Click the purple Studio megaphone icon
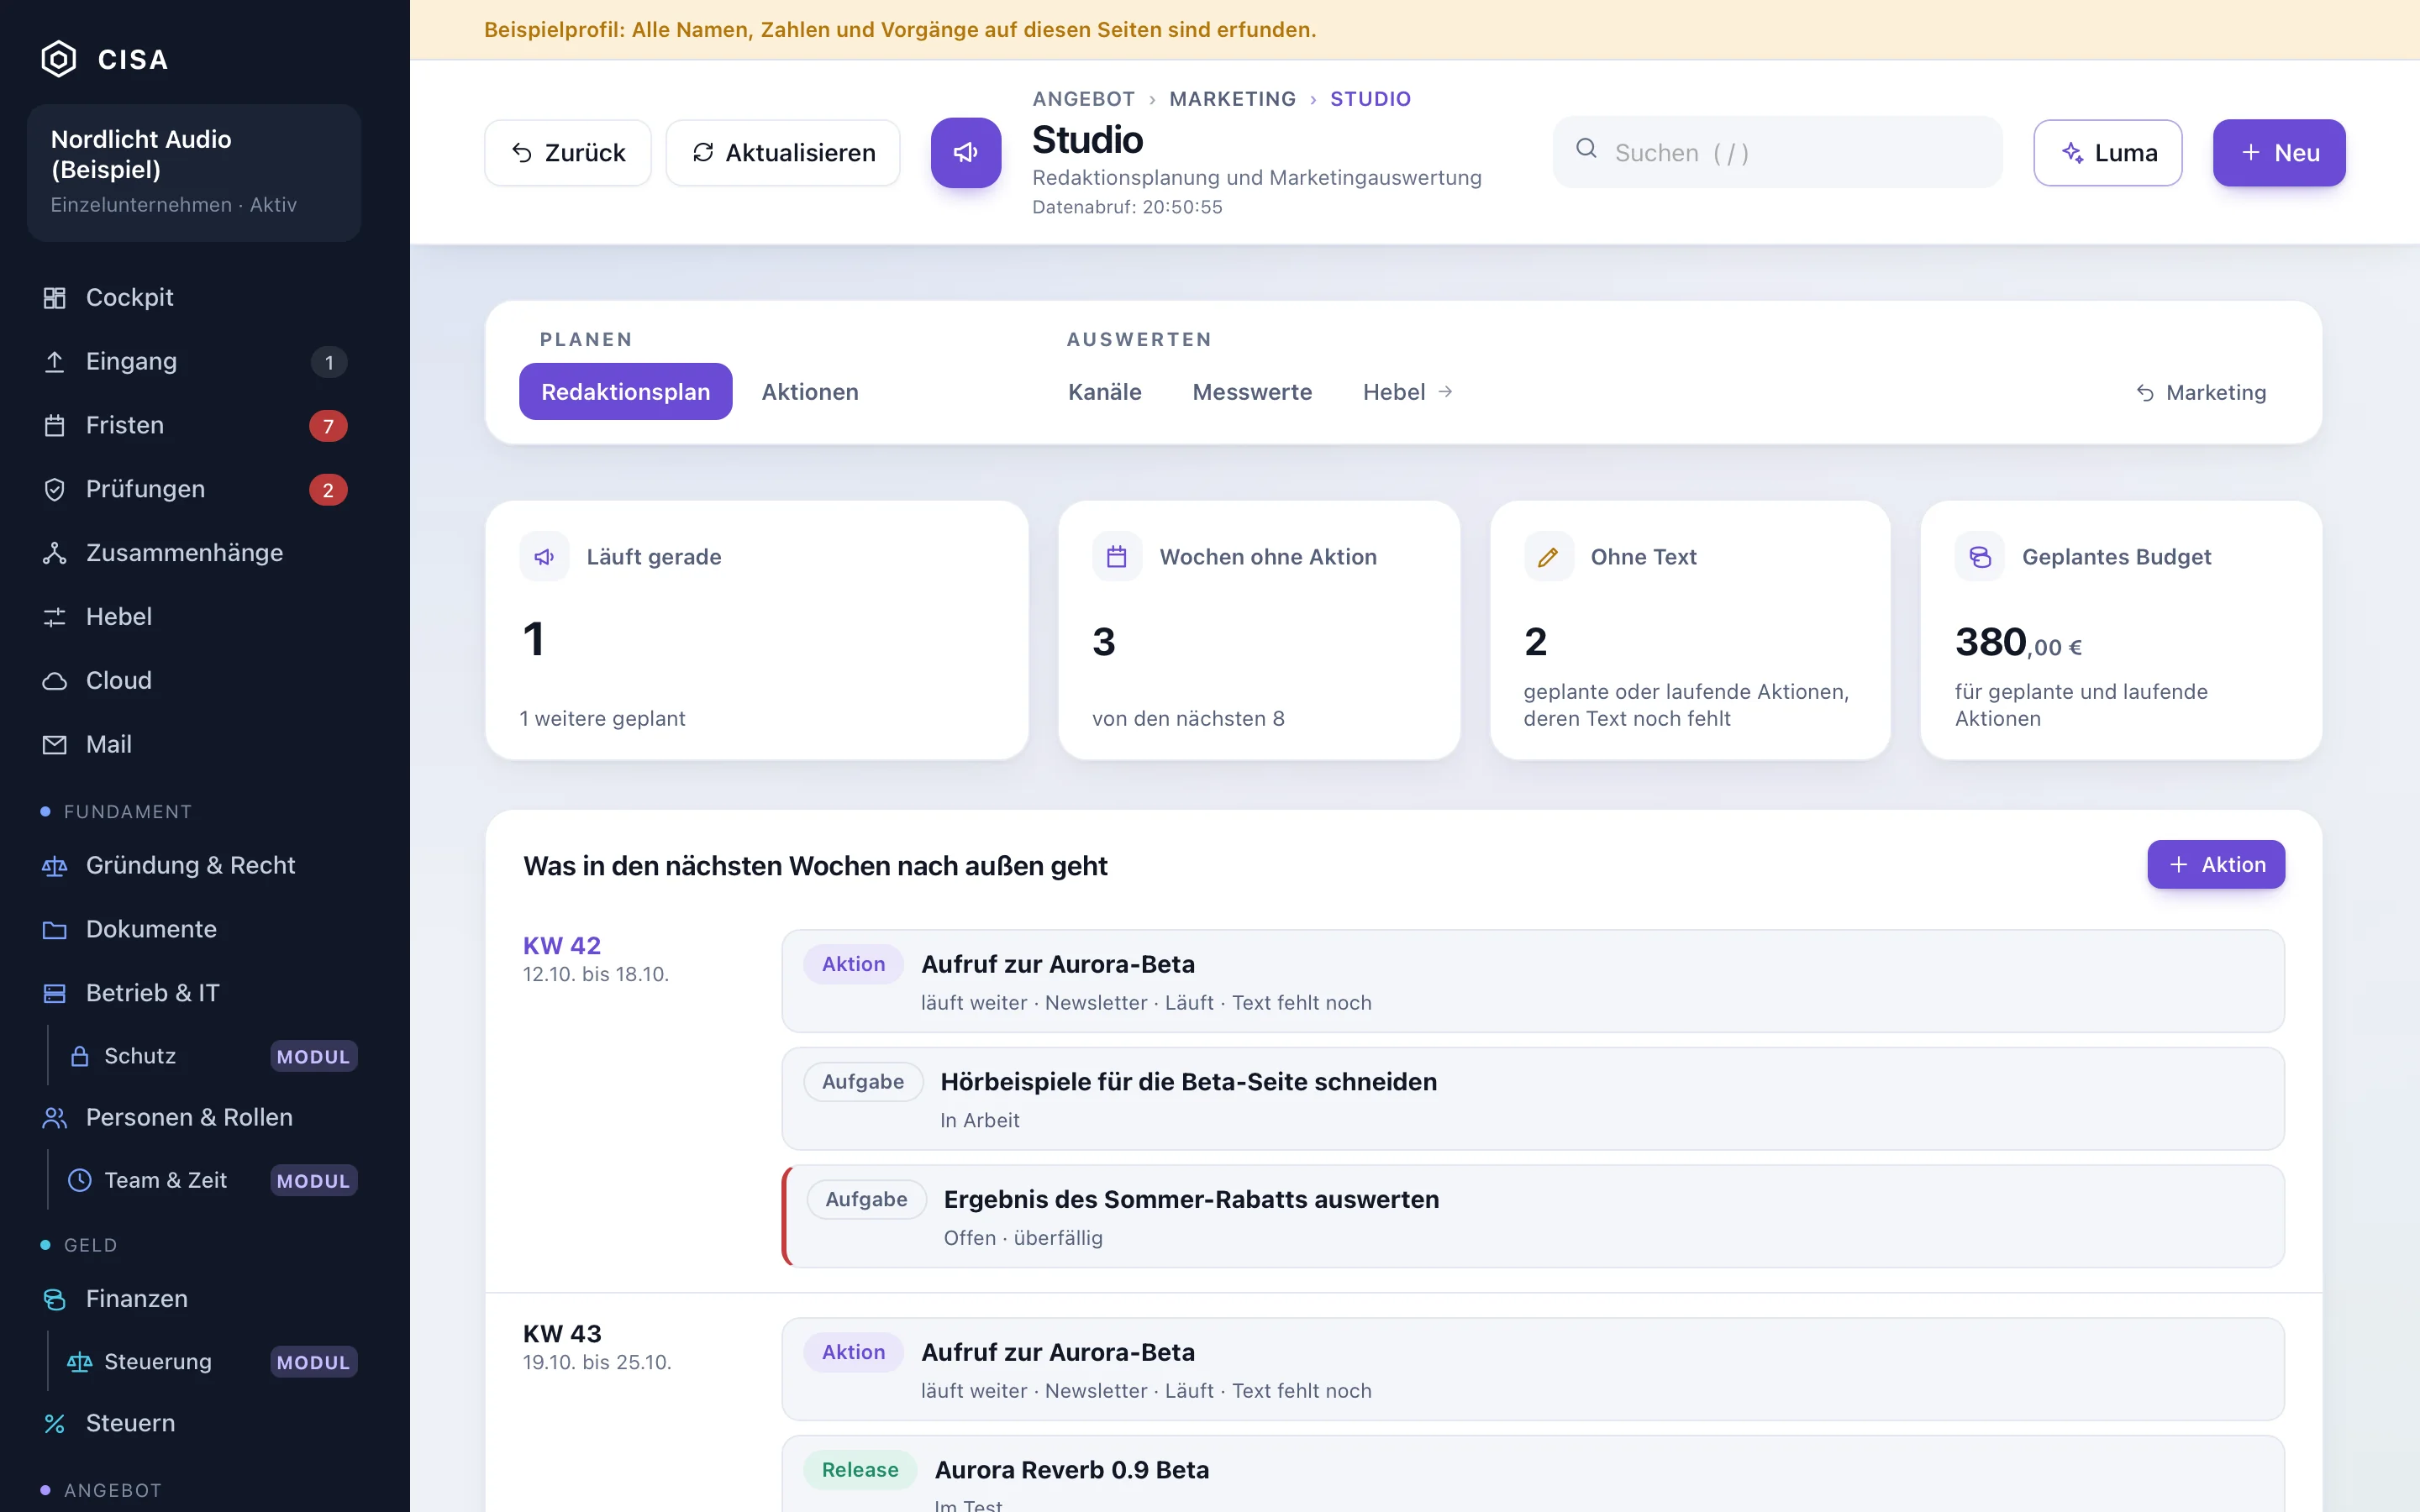The image size is (2420, 1512). coord(966,153)
